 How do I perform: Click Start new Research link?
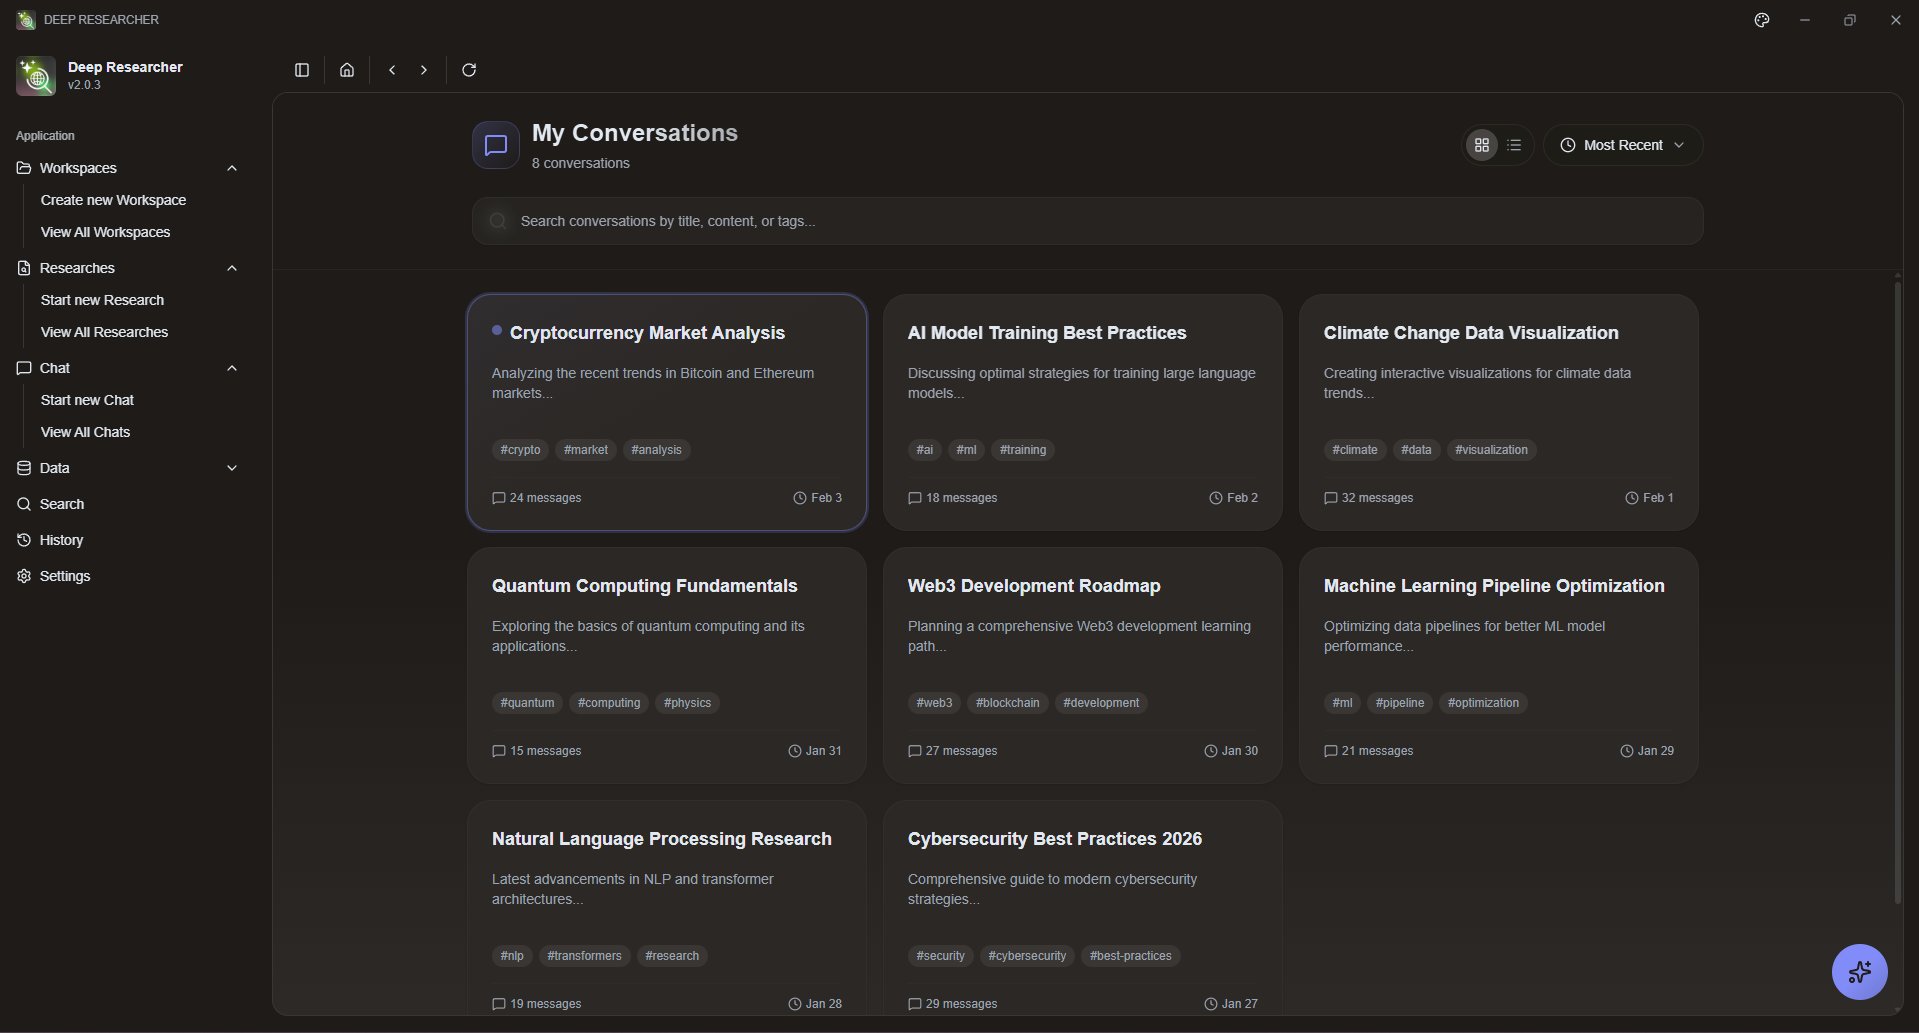tap(102, 300)
